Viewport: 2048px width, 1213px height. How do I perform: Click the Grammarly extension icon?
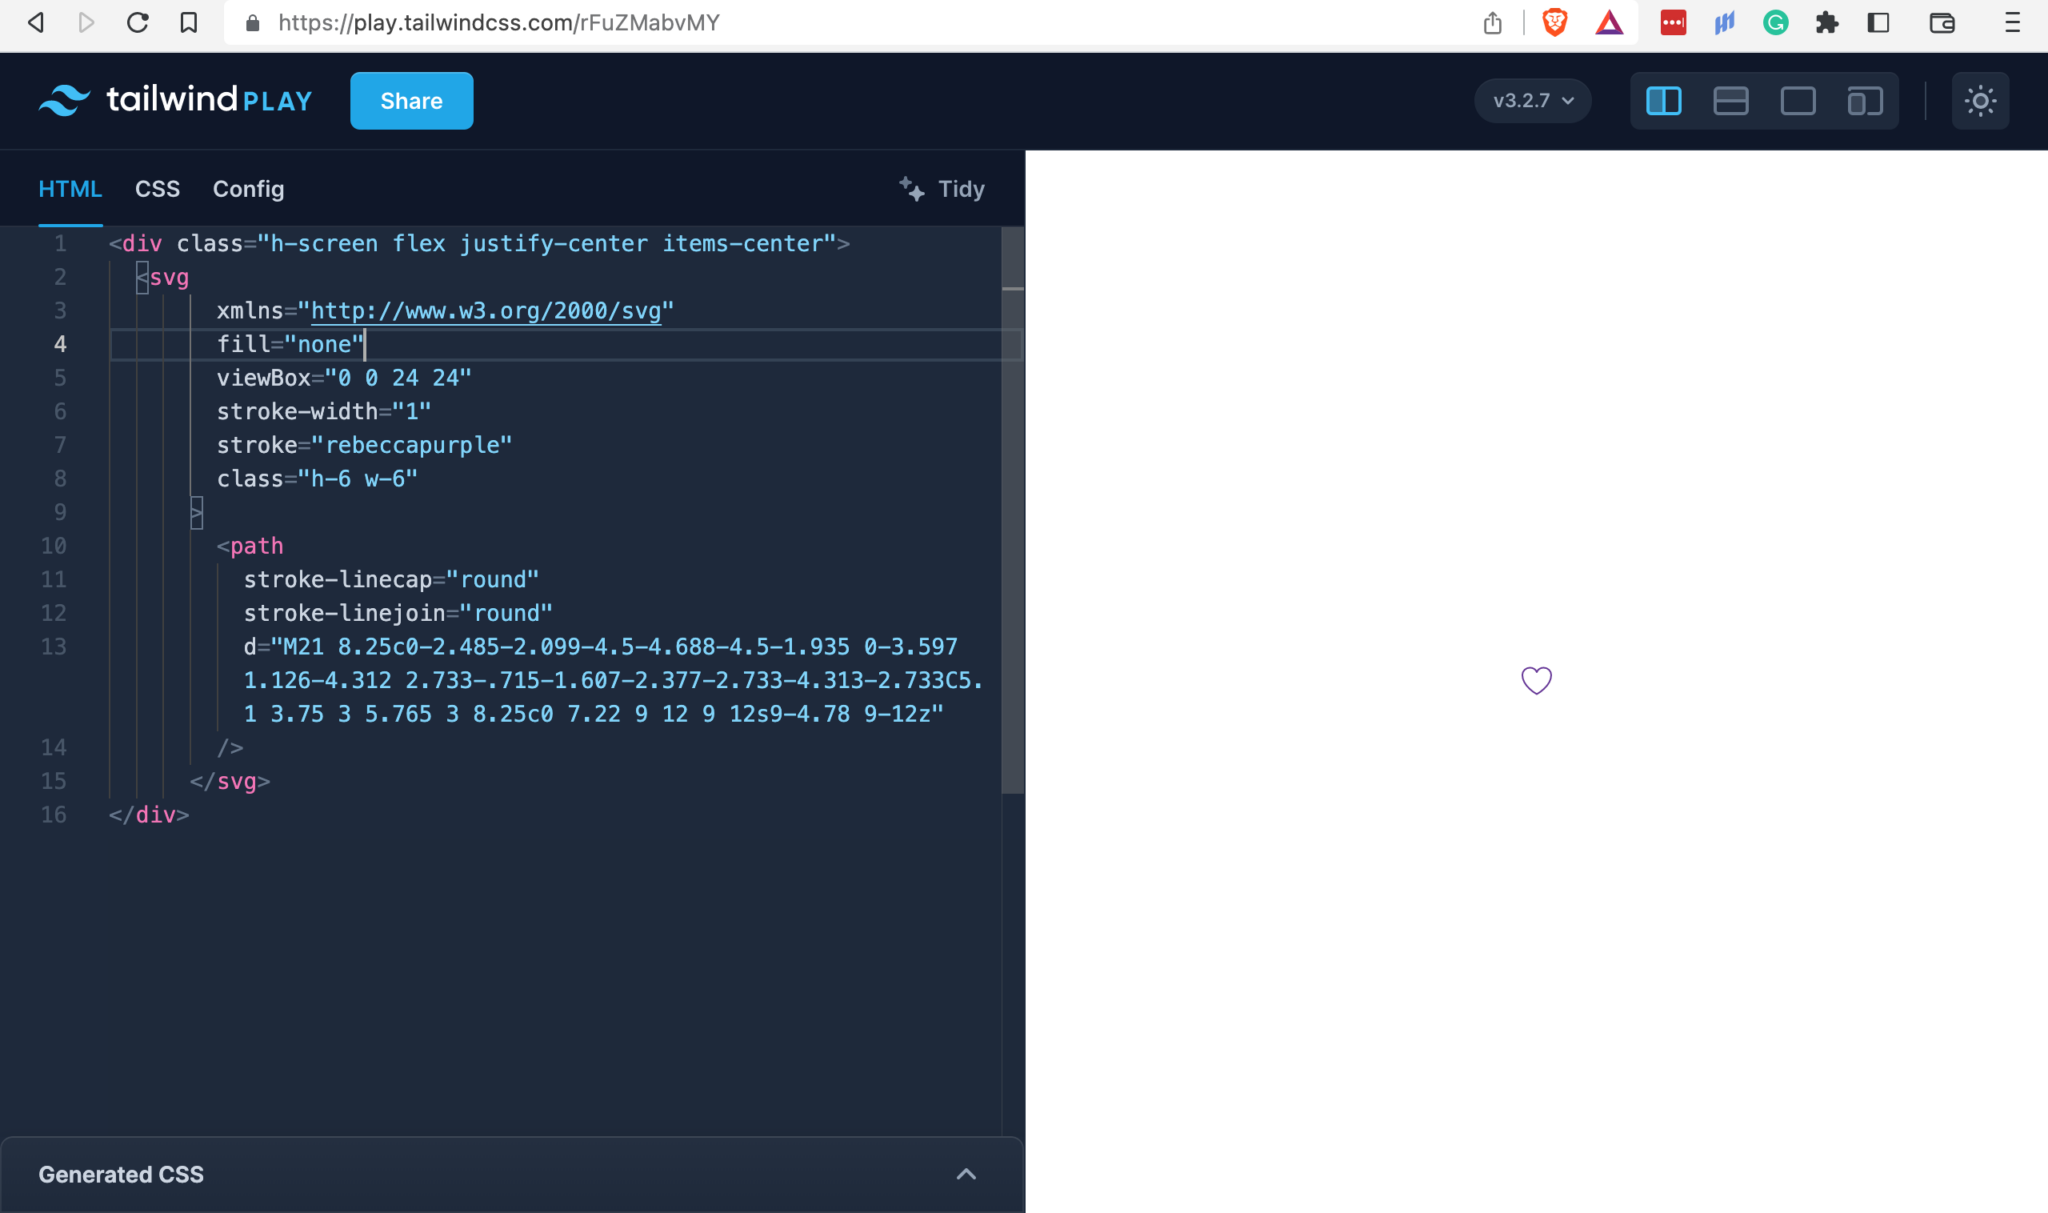click(x=1776, y=22)
